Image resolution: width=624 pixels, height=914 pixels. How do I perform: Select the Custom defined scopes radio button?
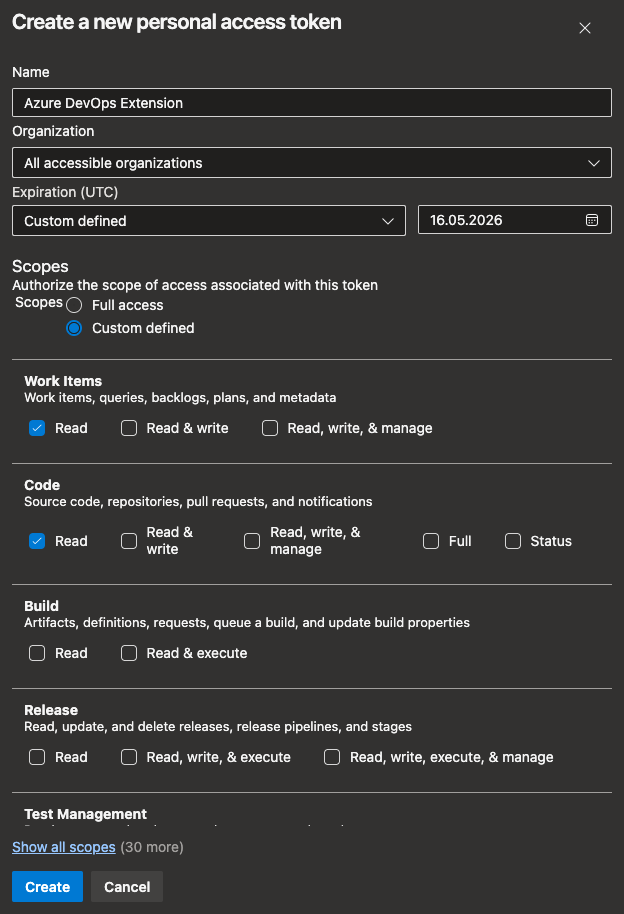coord(74,328)
